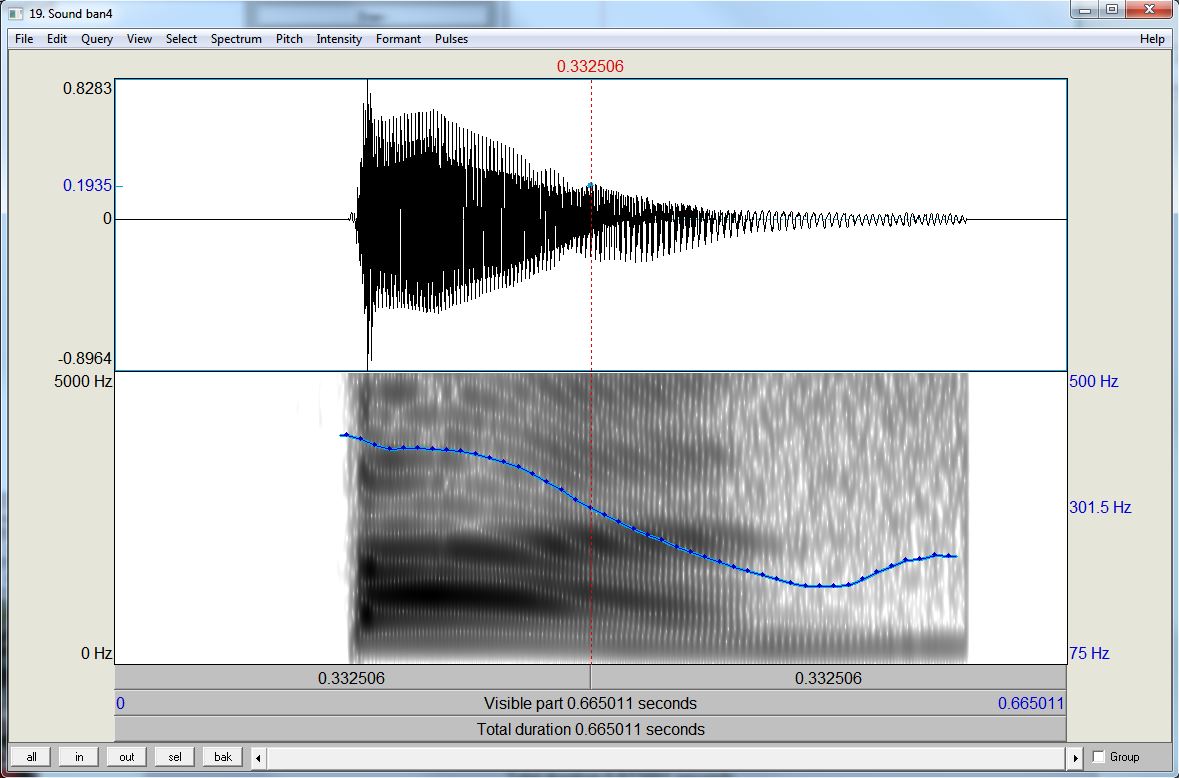Open the Query menu

[x=97, y=39]
